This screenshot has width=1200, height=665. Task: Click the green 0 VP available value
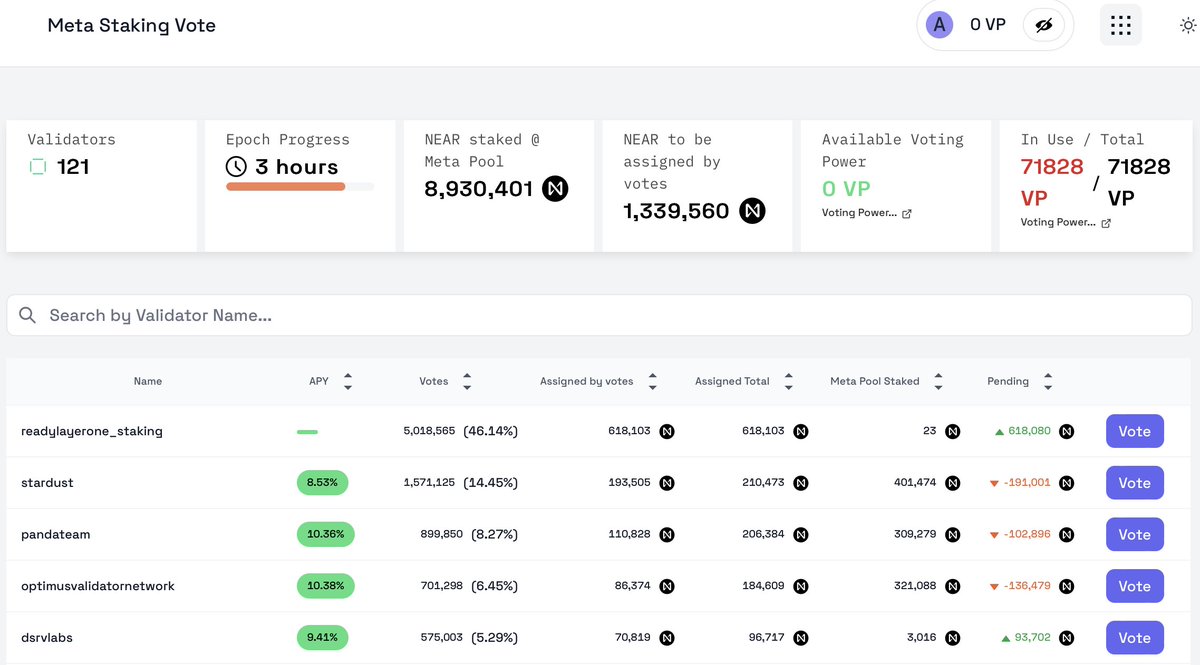846,188
